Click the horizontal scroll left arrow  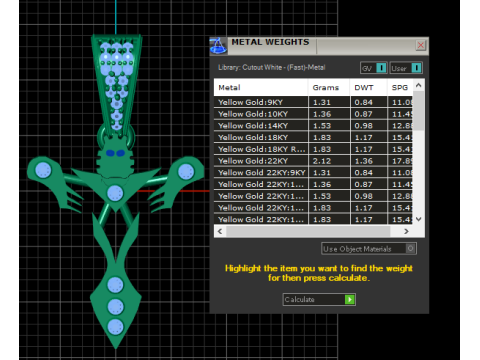point(220,231)
